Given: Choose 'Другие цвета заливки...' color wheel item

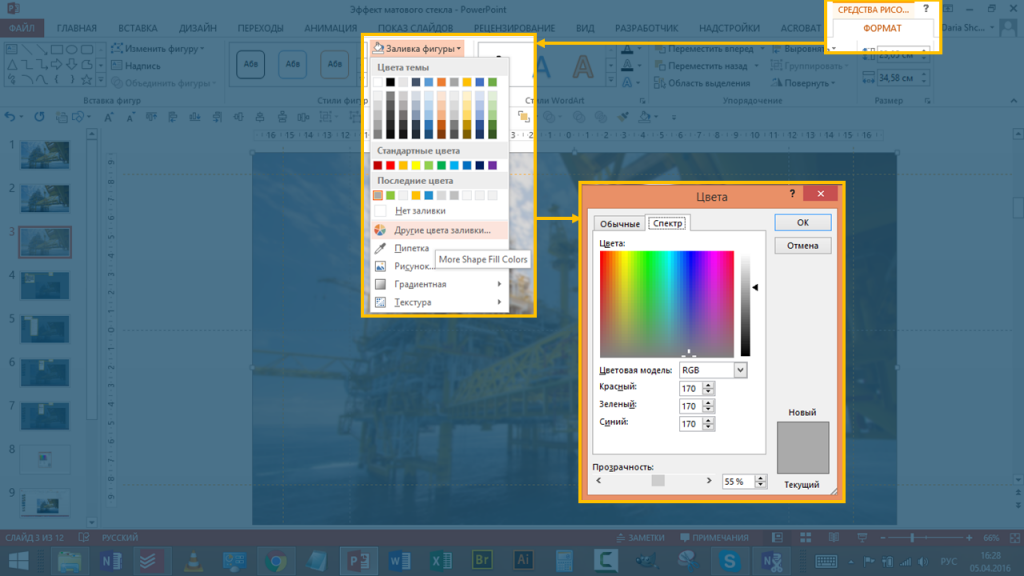Looking at the screenshot, I should click(x=441, y=230).
